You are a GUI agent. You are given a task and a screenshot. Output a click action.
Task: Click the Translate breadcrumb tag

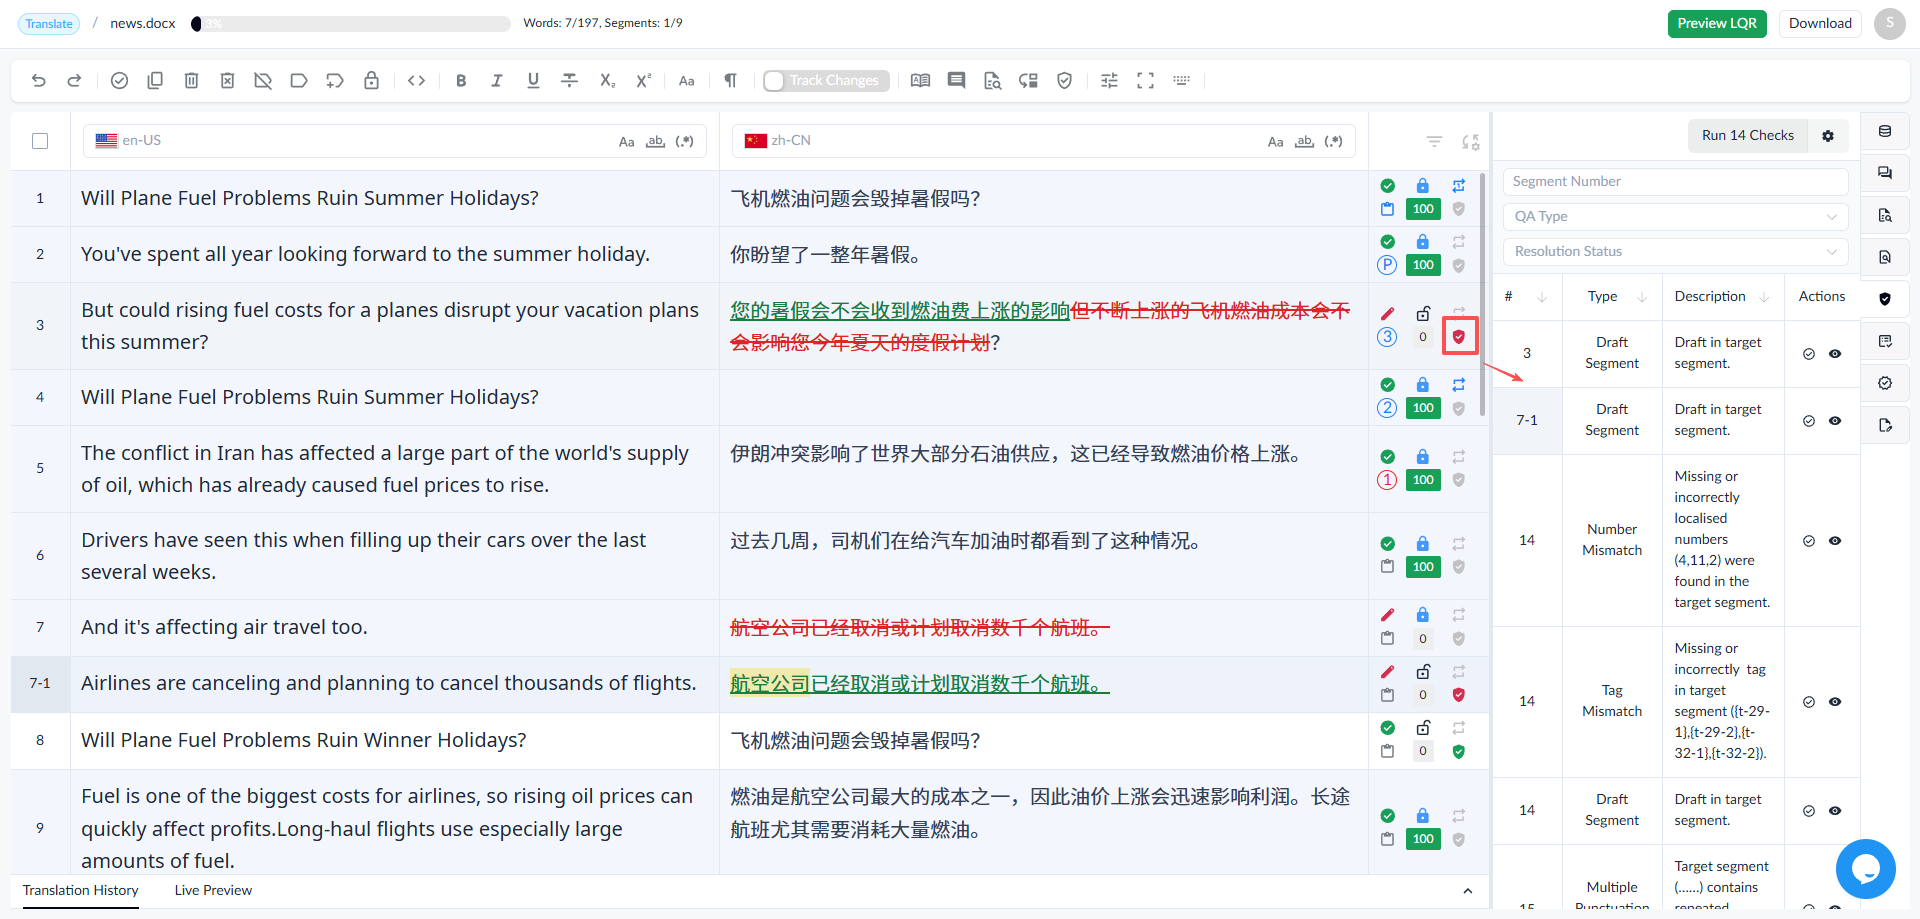(49, 24)
